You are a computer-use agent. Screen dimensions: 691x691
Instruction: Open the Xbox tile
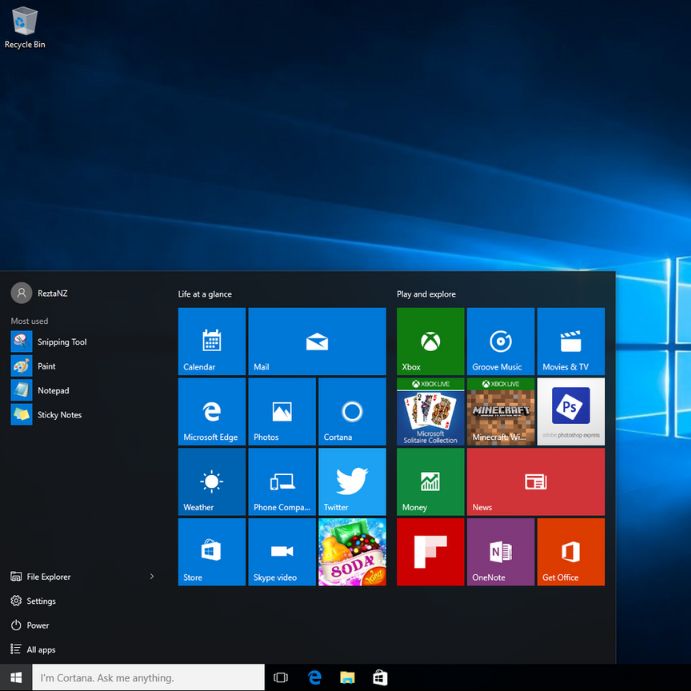431,341
